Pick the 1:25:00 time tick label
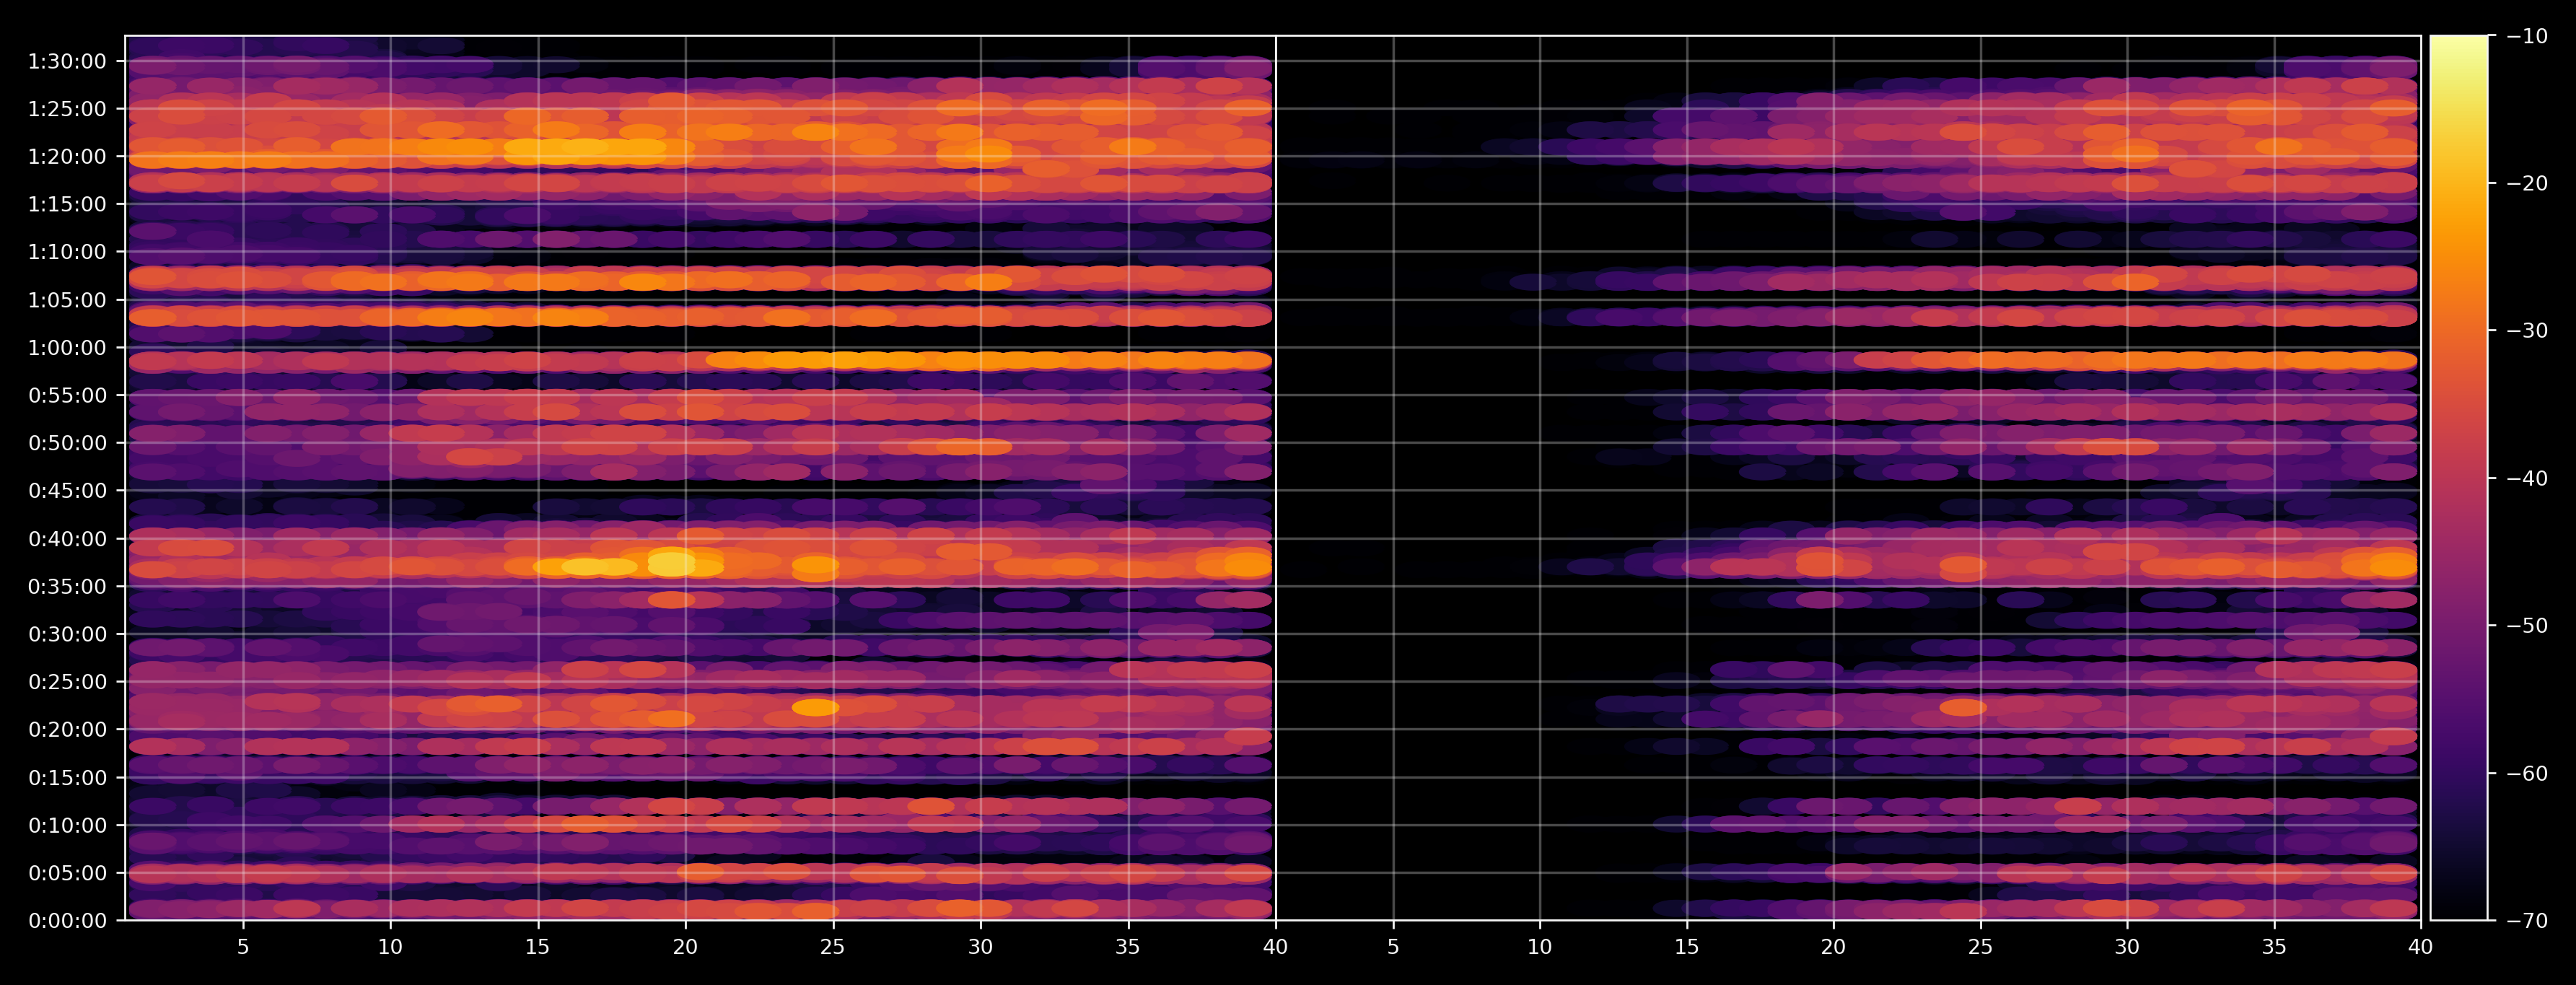2576x985 pixels. 67,109
